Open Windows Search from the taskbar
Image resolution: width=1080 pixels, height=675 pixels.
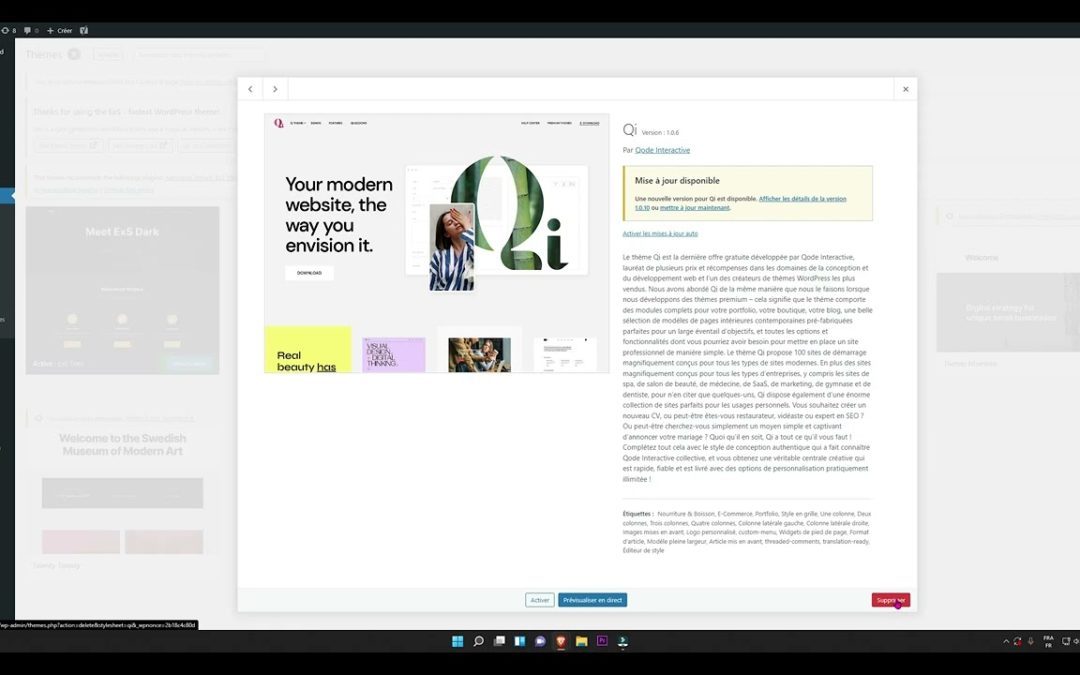tap(478, 641)
